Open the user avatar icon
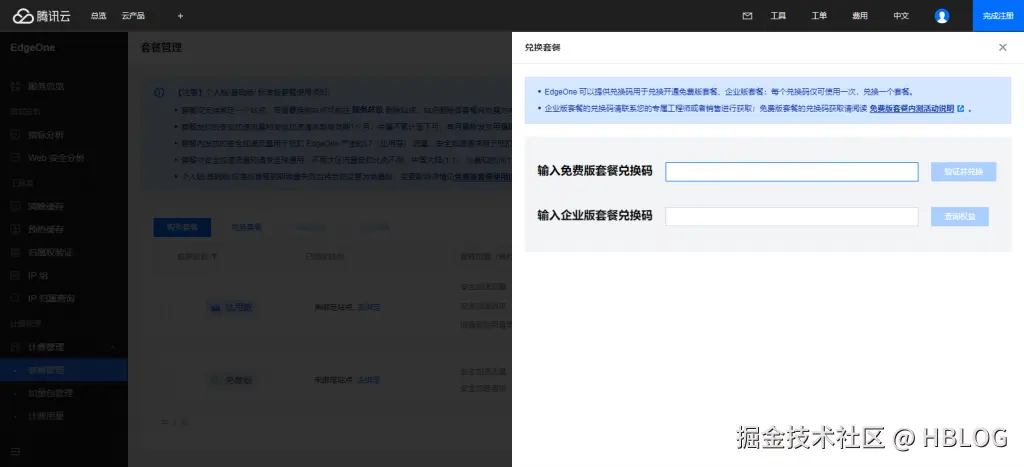The height and width of the screenshot is (467, 1024). pos(942,16)
